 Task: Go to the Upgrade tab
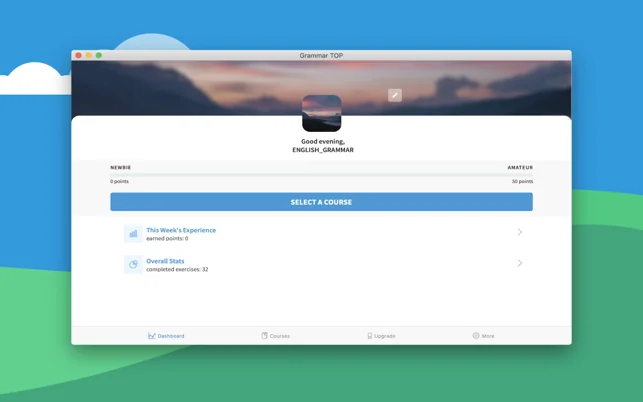[381, 336]
